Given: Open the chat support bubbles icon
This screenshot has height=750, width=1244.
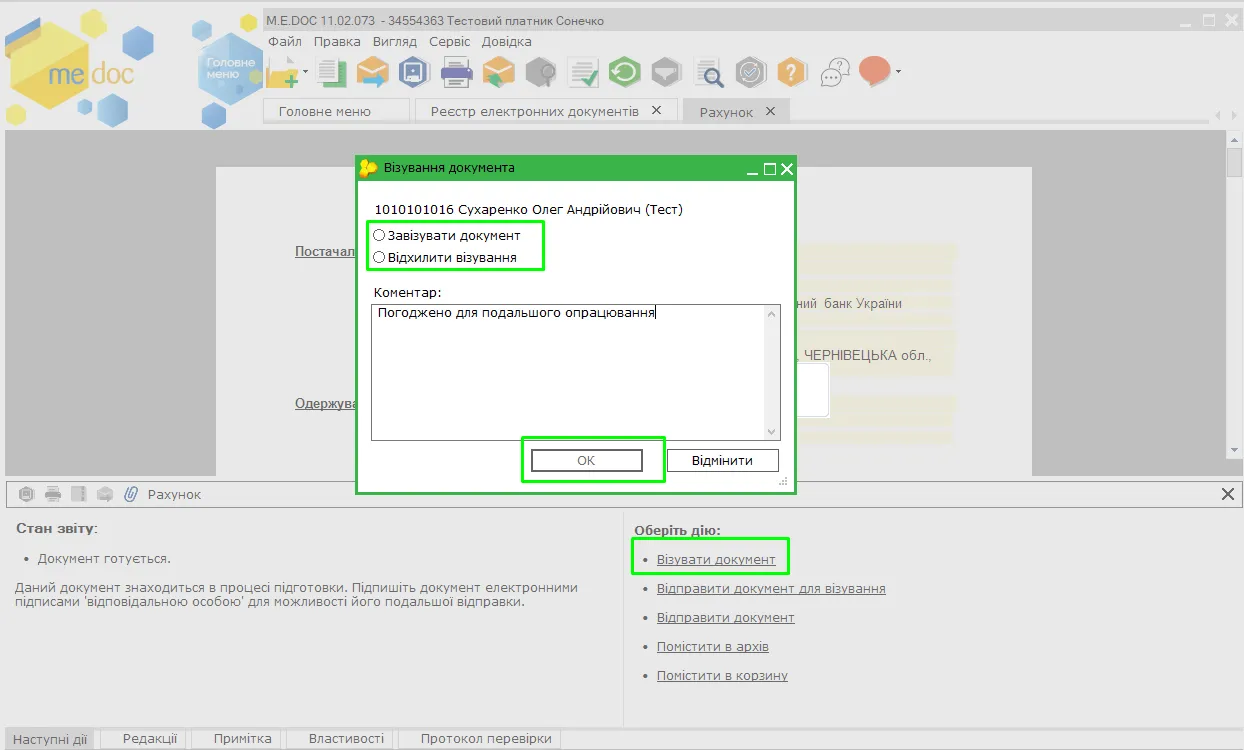Looking at the screenshot, I should 834,72.
